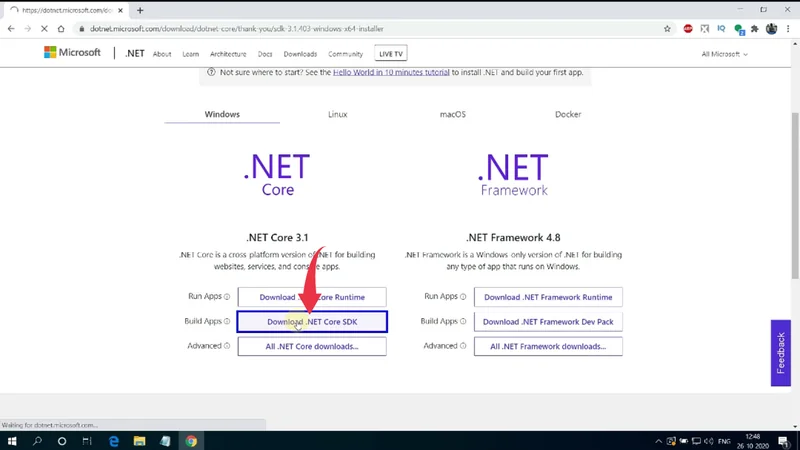The width and height of the screenshot is (800, 450).
Task: Click Download .NET Core SDK button
Action: [x=312, y=322]
